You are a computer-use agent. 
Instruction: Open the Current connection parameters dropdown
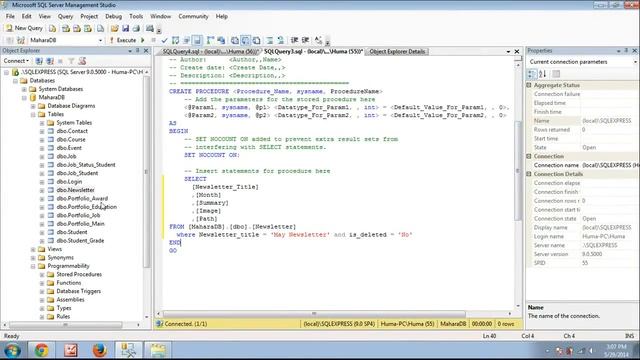635,62
